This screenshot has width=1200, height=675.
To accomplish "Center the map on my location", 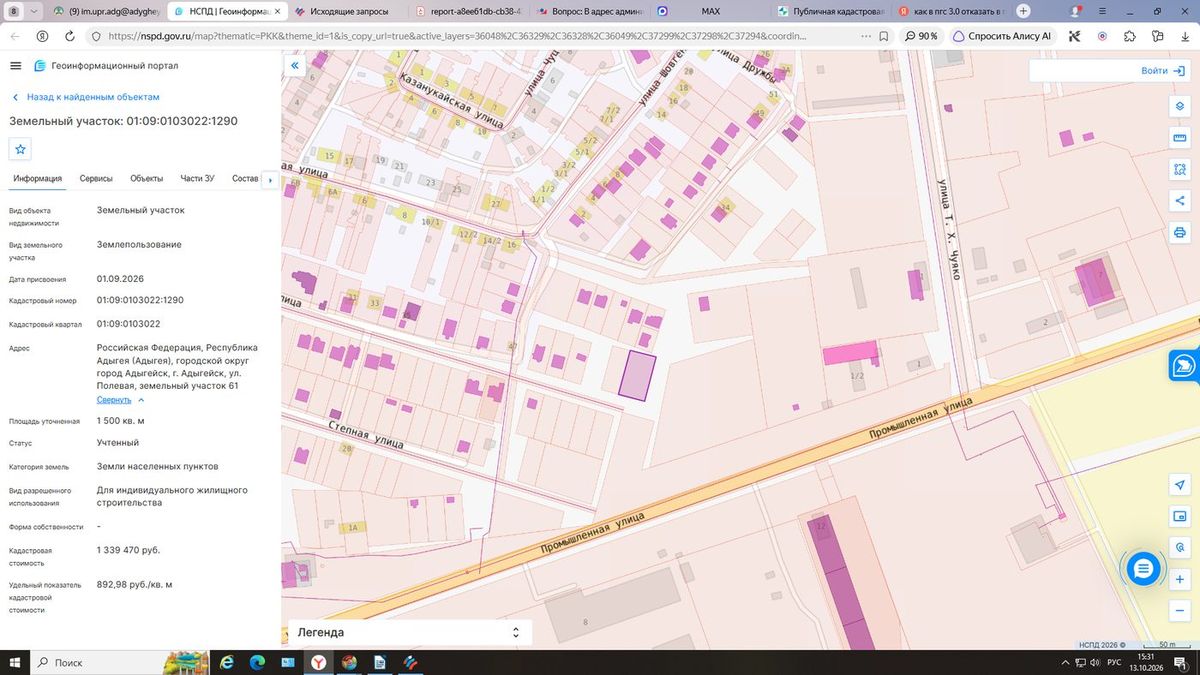I will coord(1180,484).
